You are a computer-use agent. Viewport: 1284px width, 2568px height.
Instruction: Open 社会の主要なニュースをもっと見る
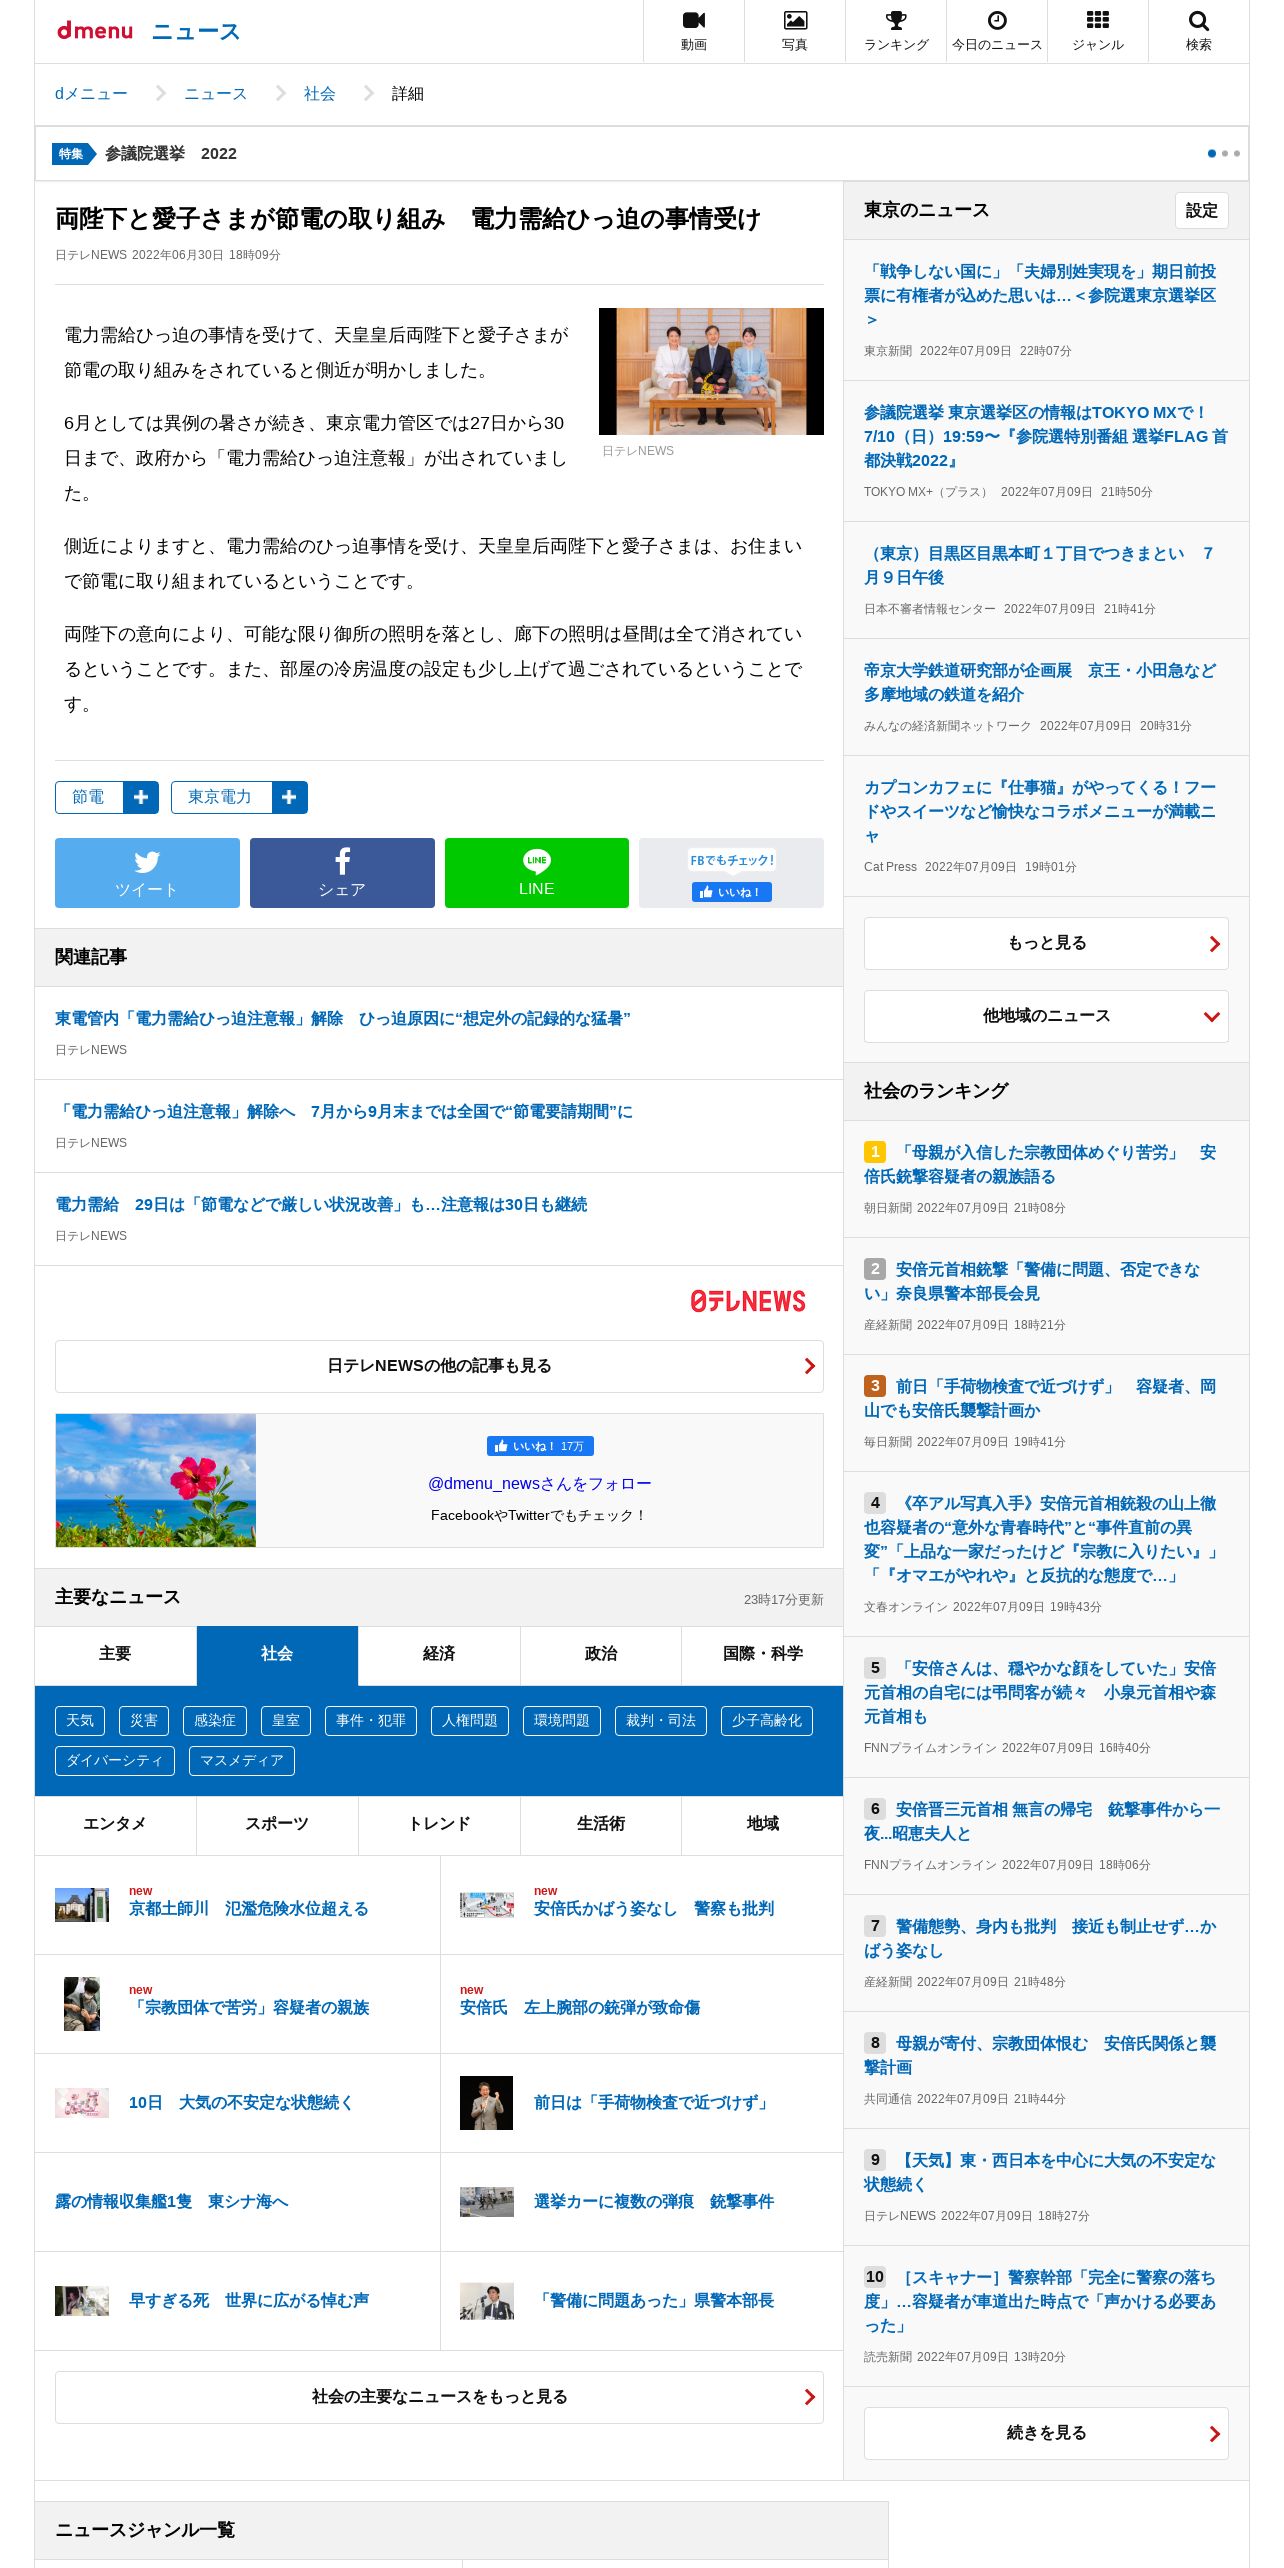click(x=439, y=2397)
